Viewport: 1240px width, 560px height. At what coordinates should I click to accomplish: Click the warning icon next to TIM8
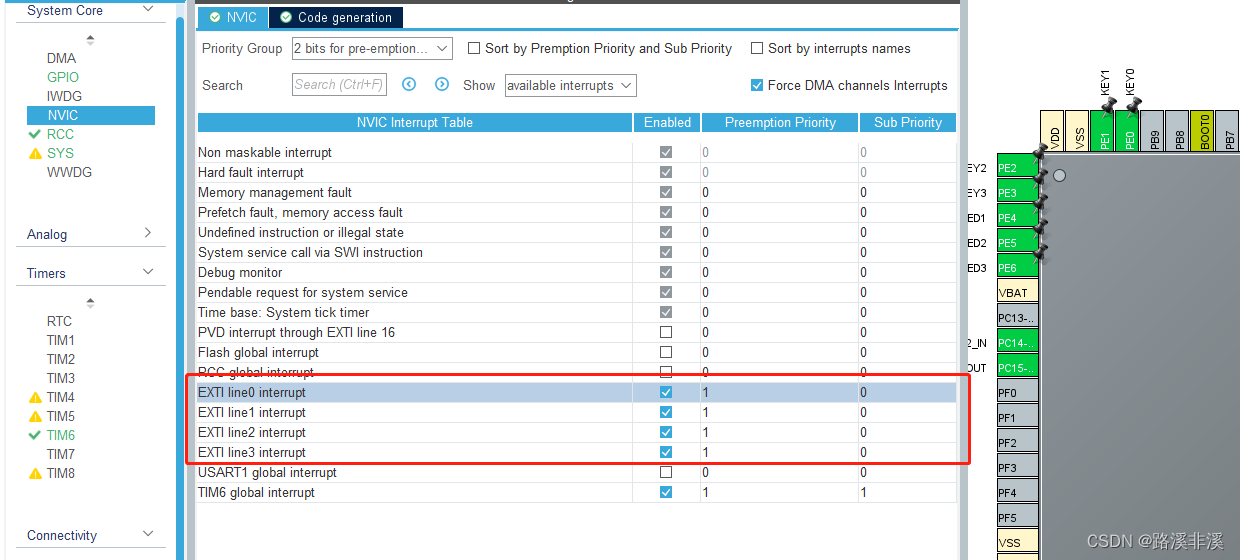[35, 473]
